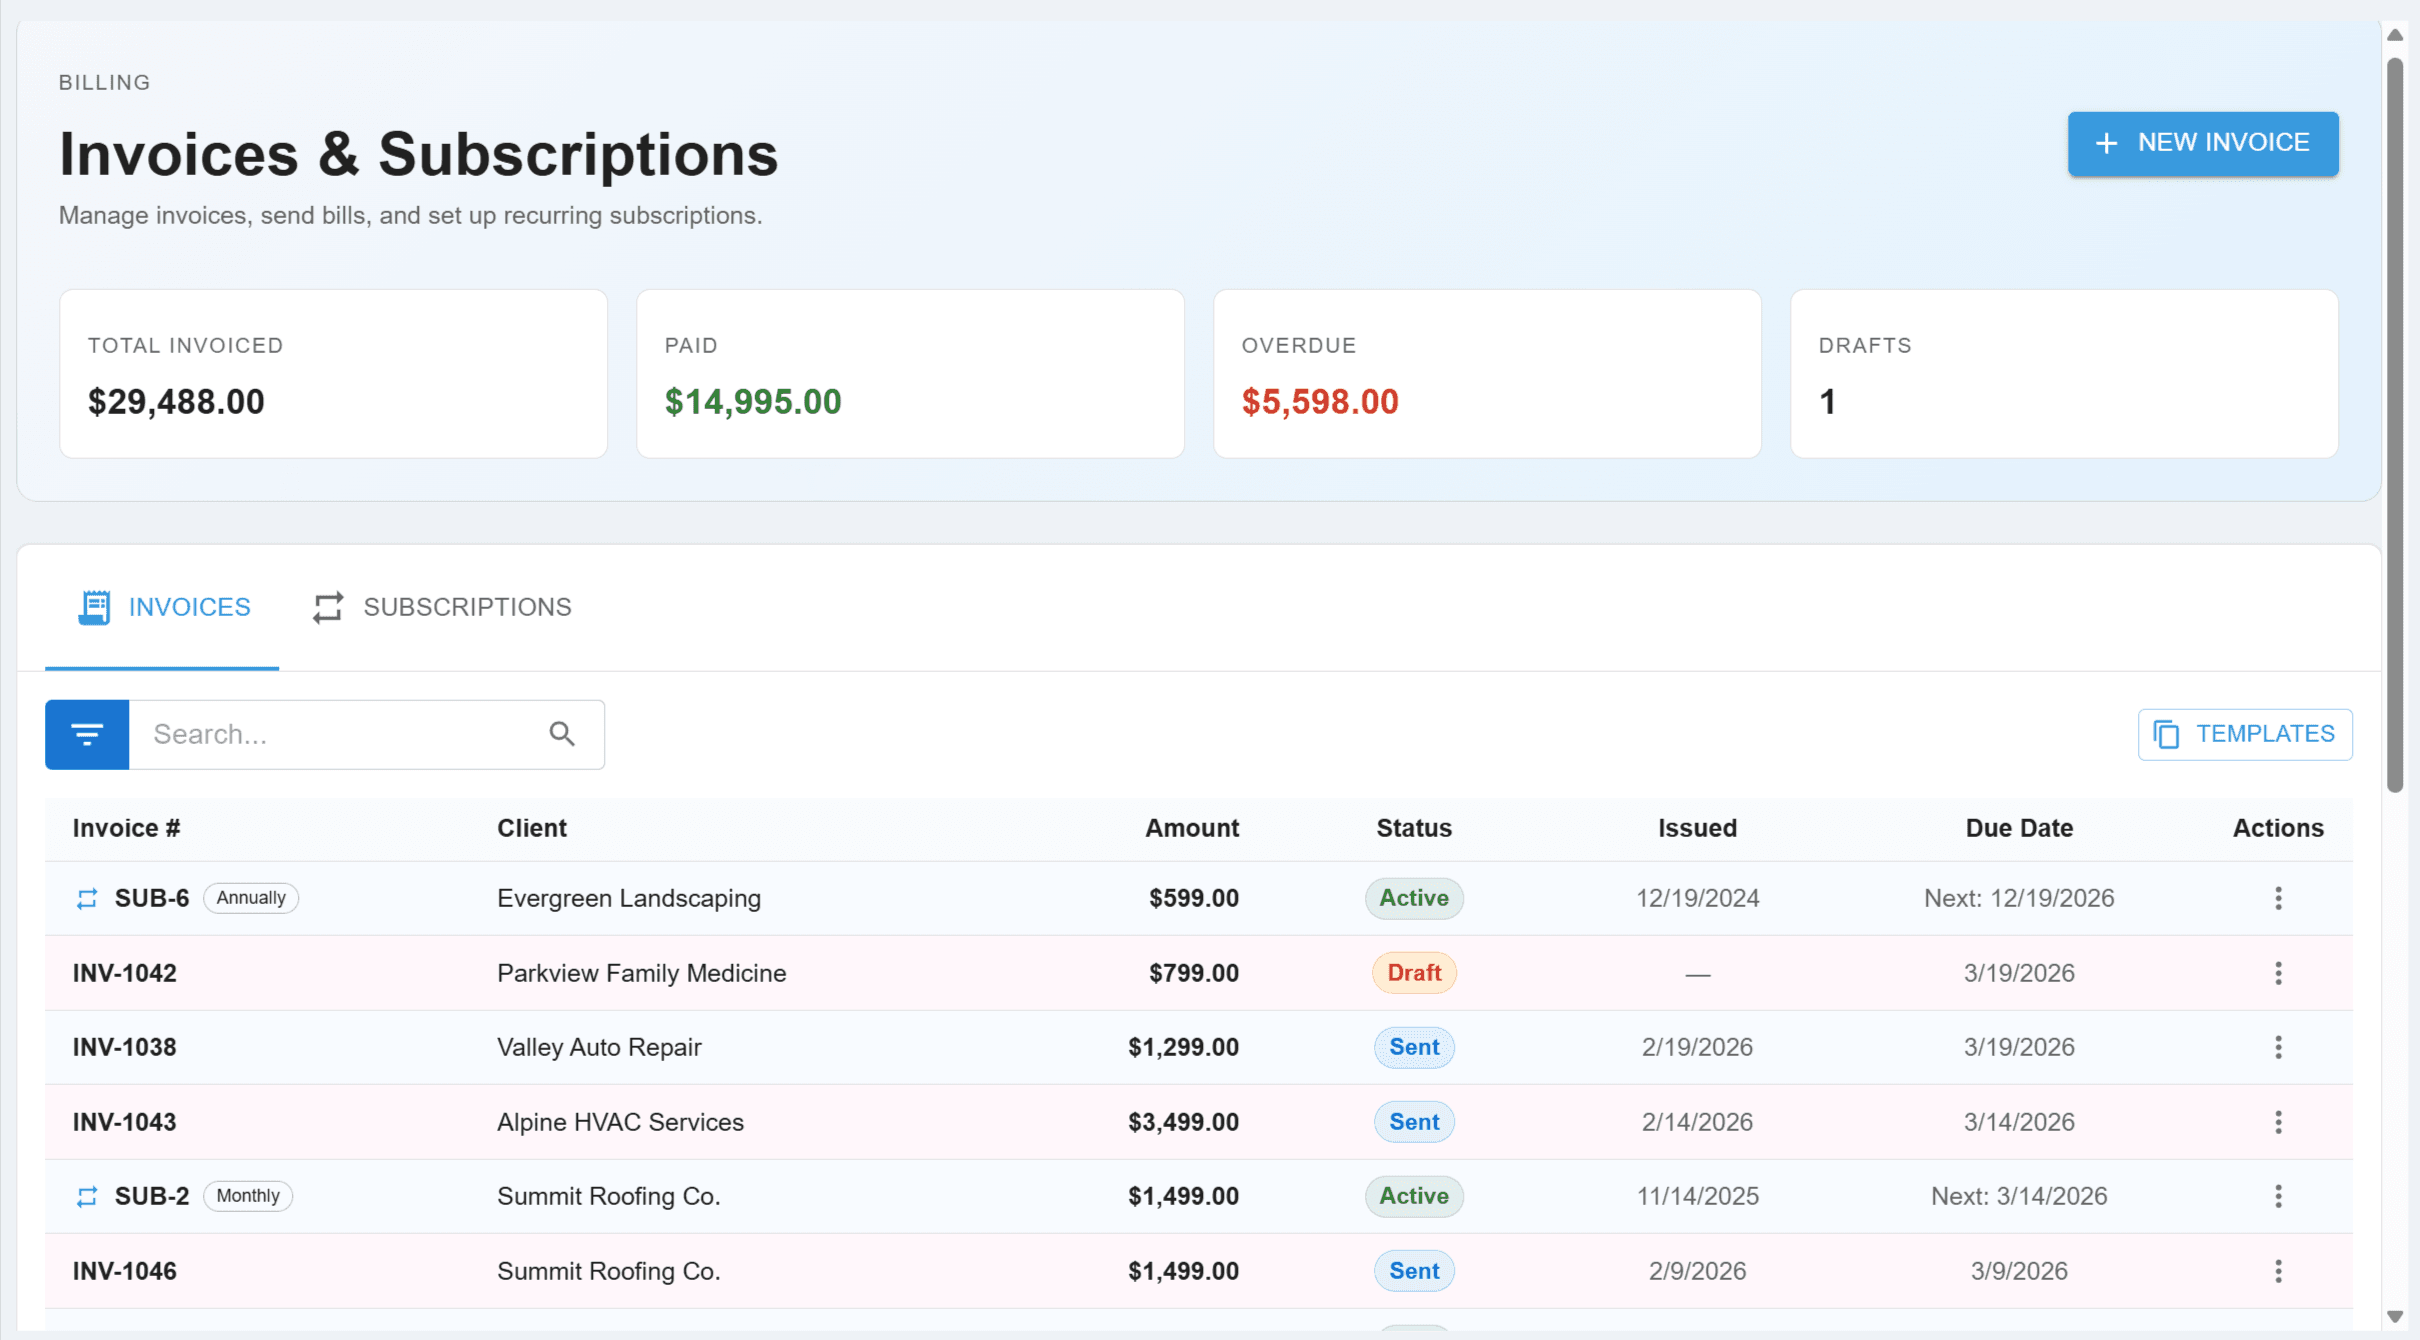
Task: Click the recurring icon beside SUB-6
Action: tap(87, 898)
